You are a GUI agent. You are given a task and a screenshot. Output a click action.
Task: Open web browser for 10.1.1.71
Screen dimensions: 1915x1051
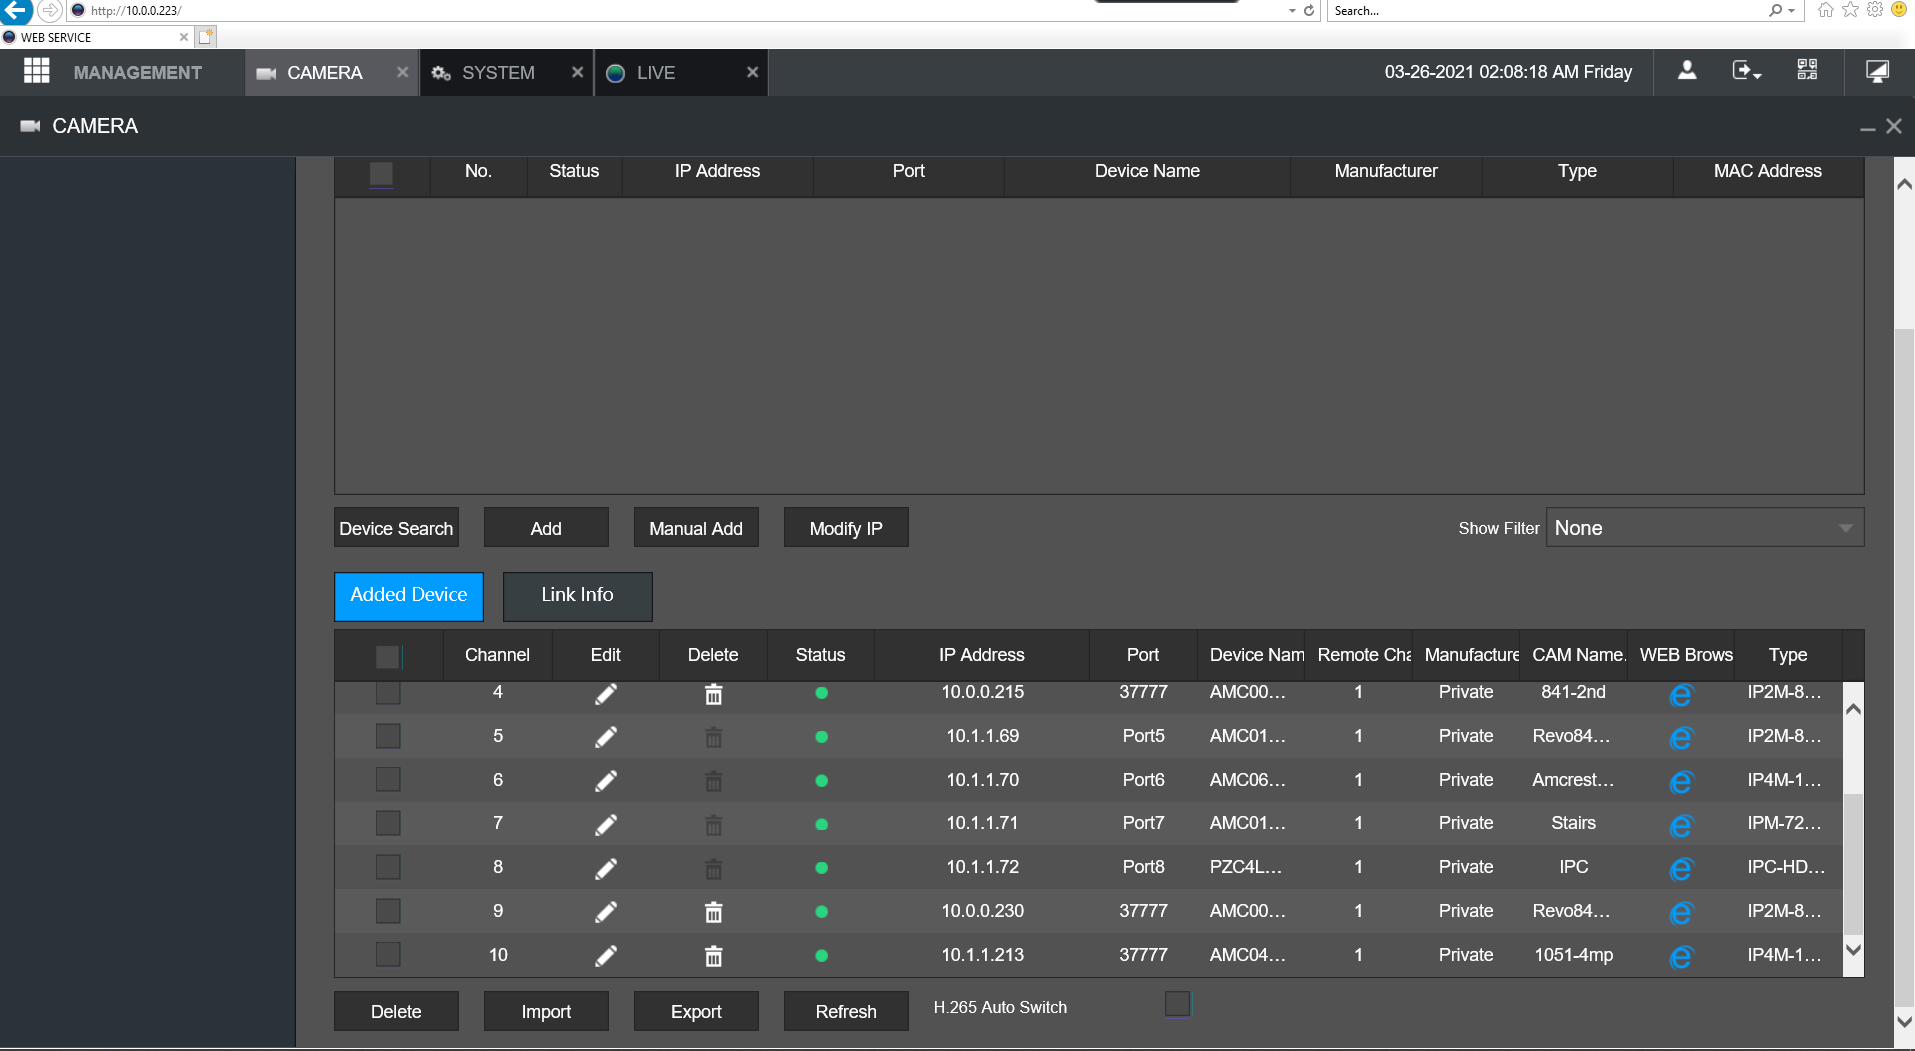click(x=1681, y=826)
